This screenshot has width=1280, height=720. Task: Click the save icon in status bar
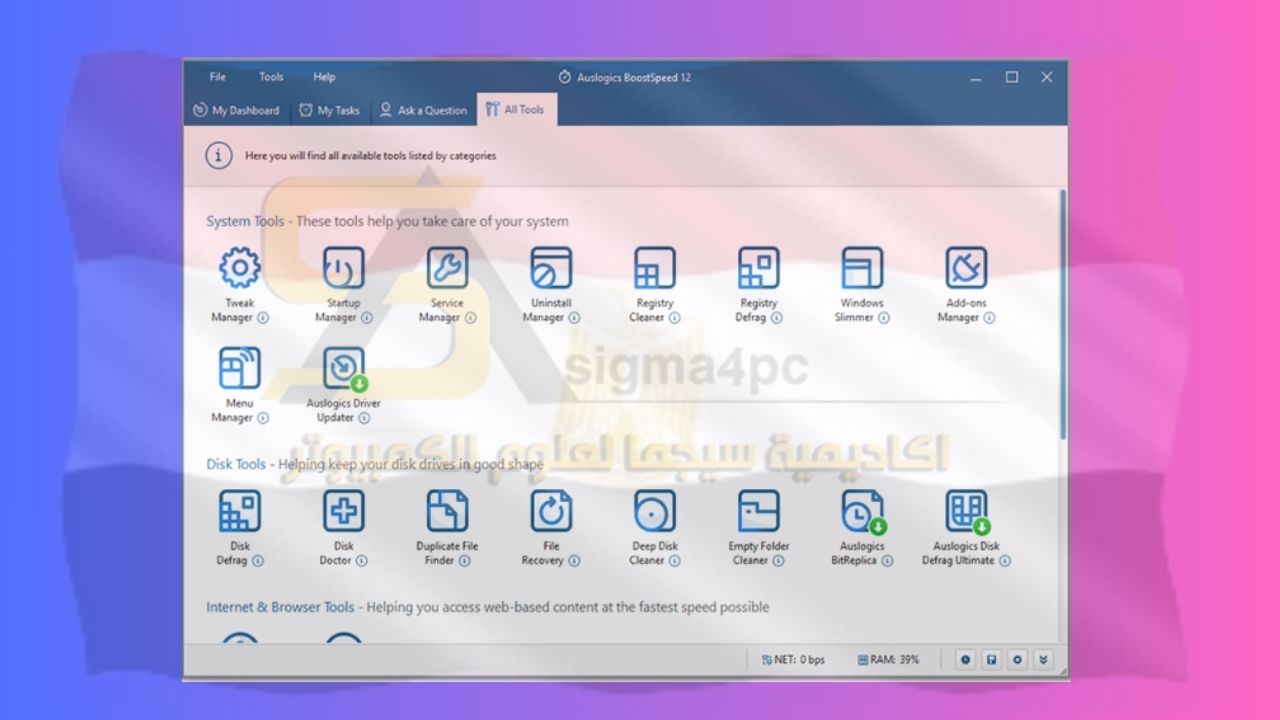[x=991, y=660]
